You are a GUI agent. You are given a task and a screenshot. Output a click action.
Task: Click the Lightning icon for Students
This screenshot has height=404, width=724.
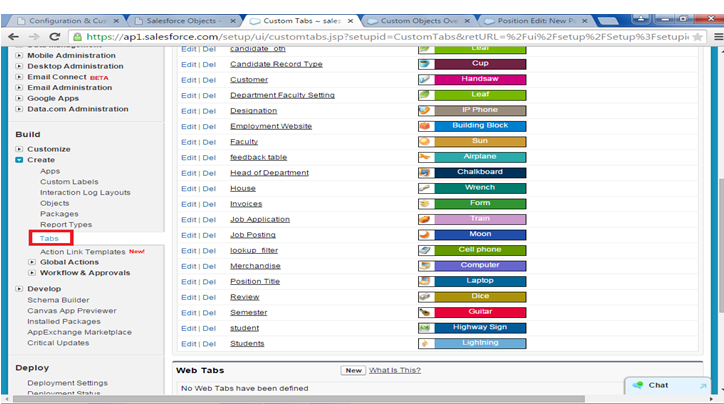(x=426, y=344)
